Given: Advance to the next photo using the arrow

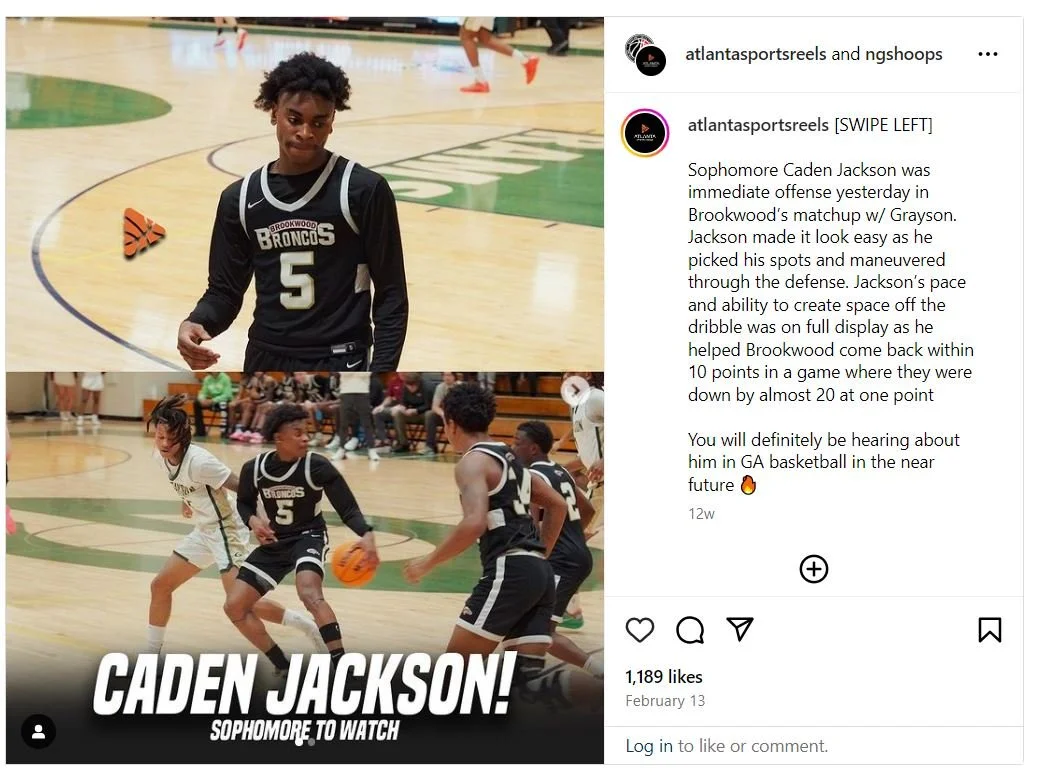Looking at the screenshot, I should [574, 390].
